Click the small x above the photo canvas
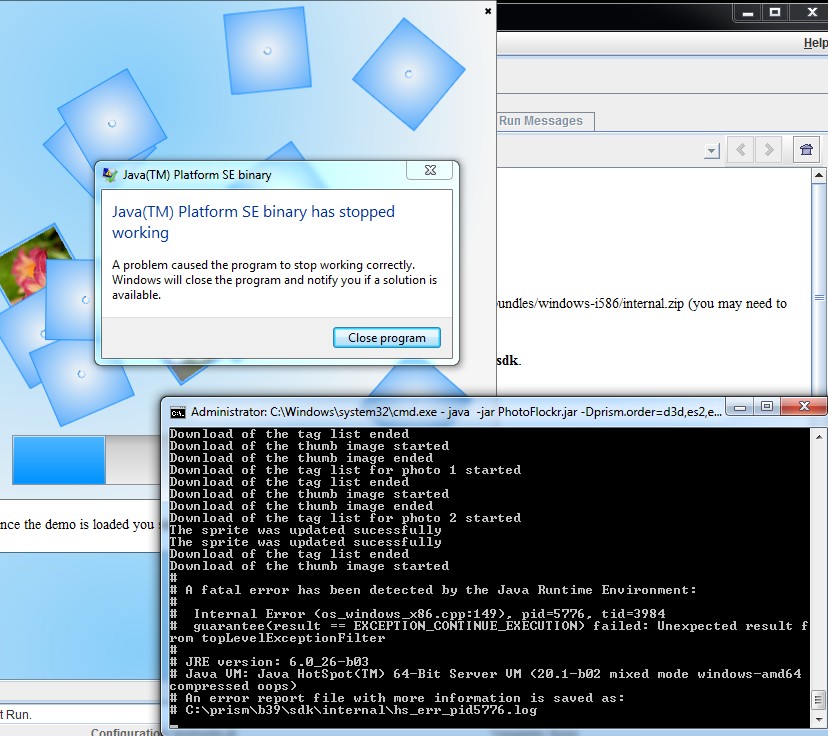 488,11
